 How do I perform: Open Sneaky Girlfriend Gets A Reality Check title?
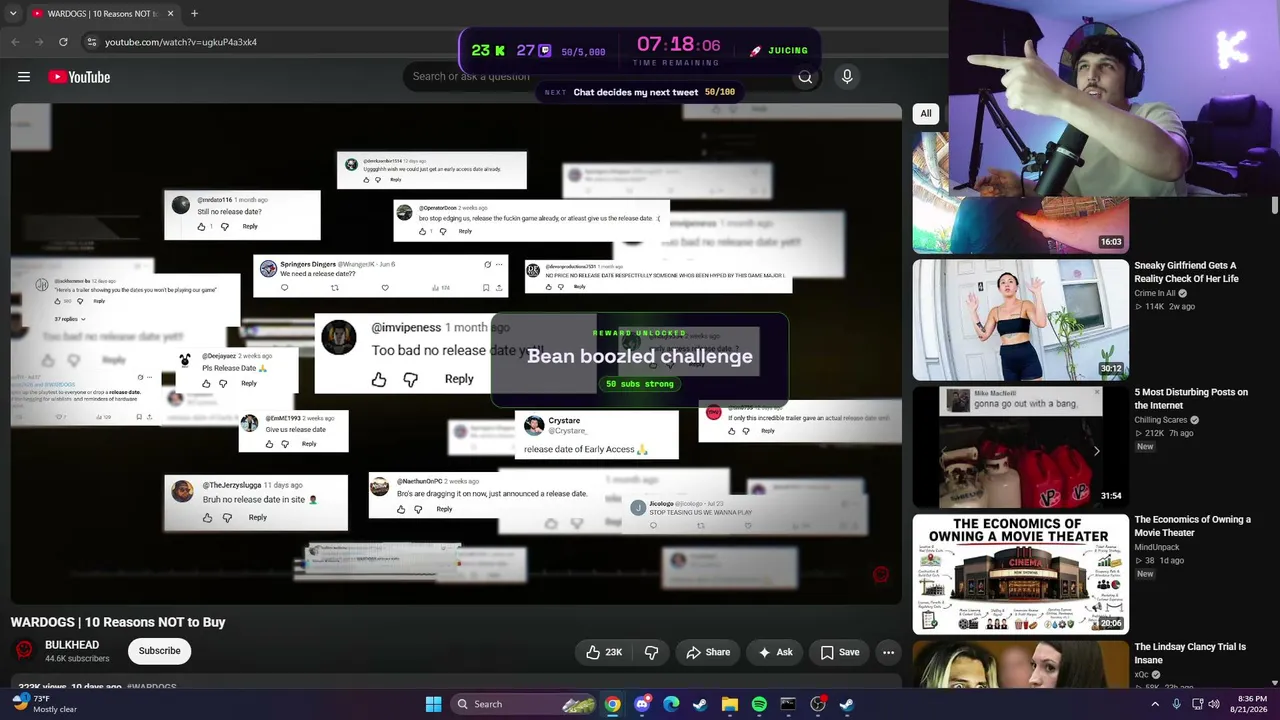coord(1186,272)
